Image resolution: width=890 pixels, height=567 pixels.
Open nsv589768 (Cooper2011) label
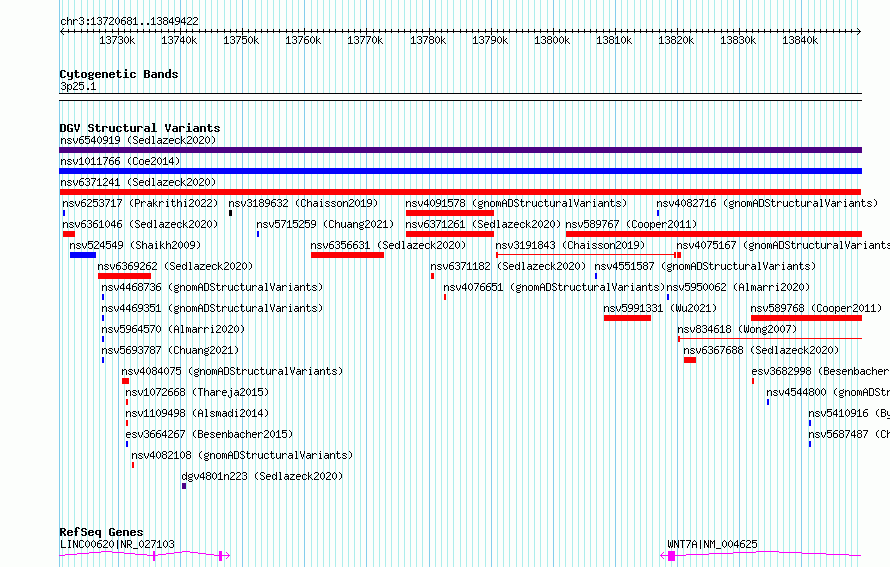pyautogui.click(x=816, y=308)
